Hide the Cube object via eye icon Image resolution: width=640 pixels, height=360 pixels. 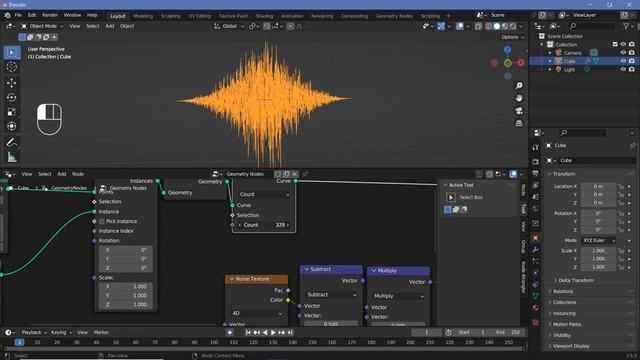(x=623, y=61)
